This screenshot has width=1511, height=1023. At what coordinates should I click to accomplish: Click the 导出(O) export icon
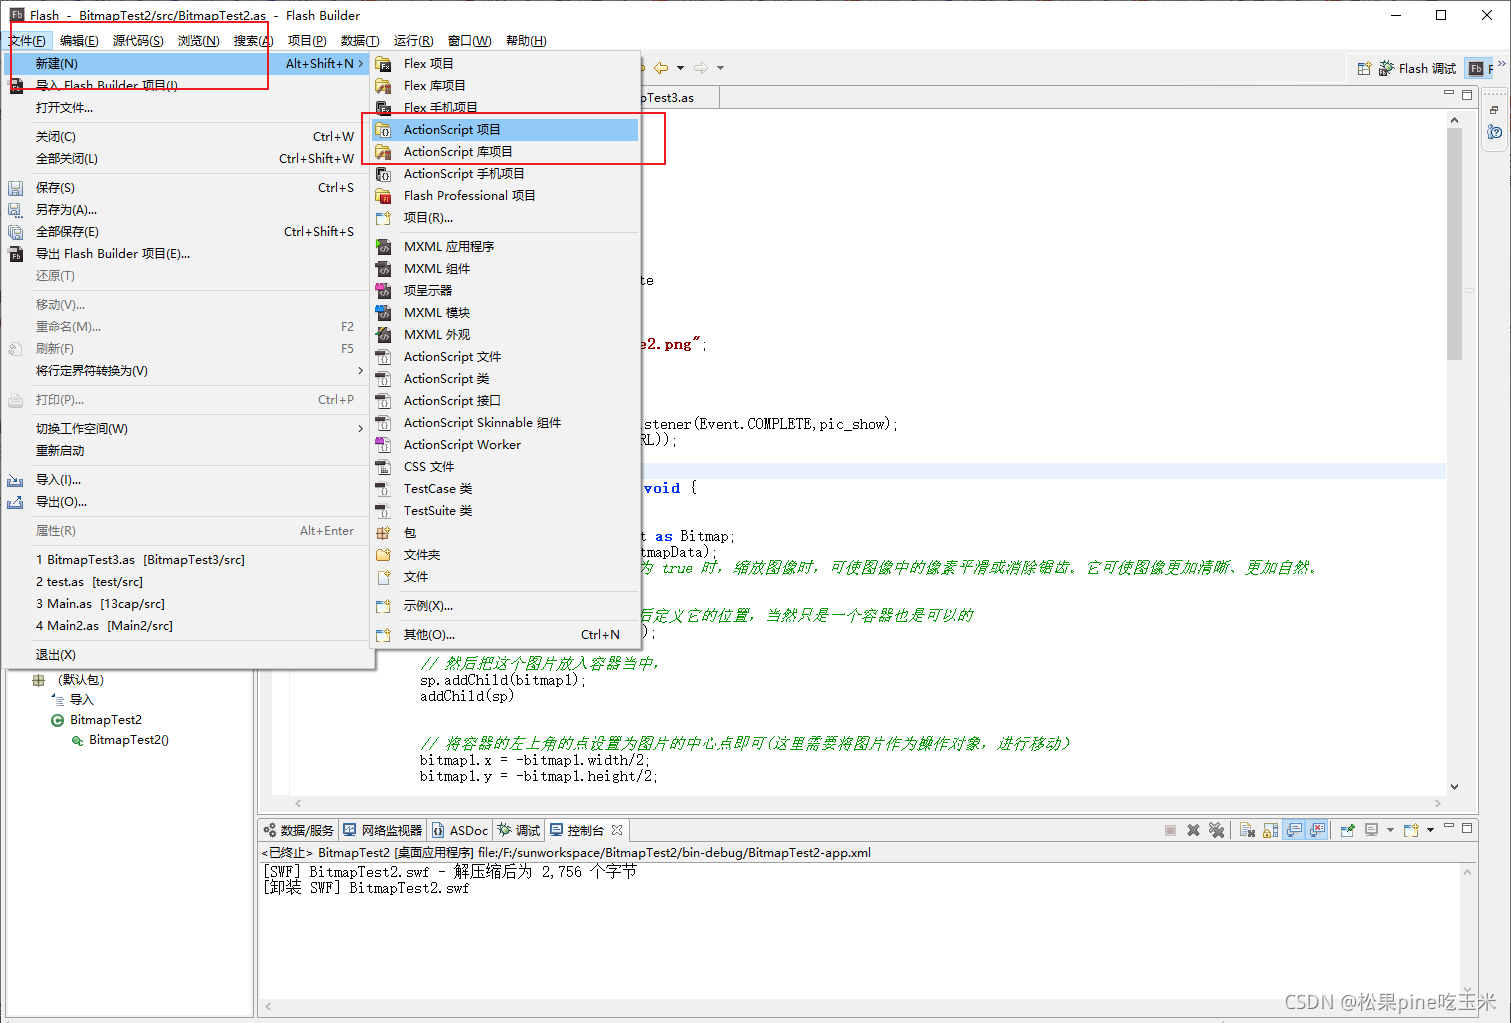pyautogui.click(x=15, y=502)
